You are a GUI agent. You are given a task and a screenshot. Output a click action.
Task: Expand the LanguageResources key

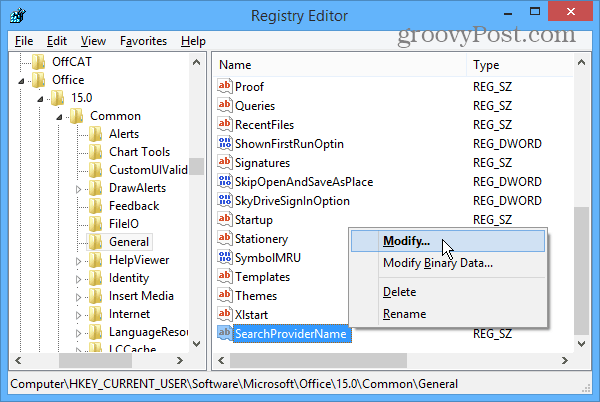coord(78,333)
